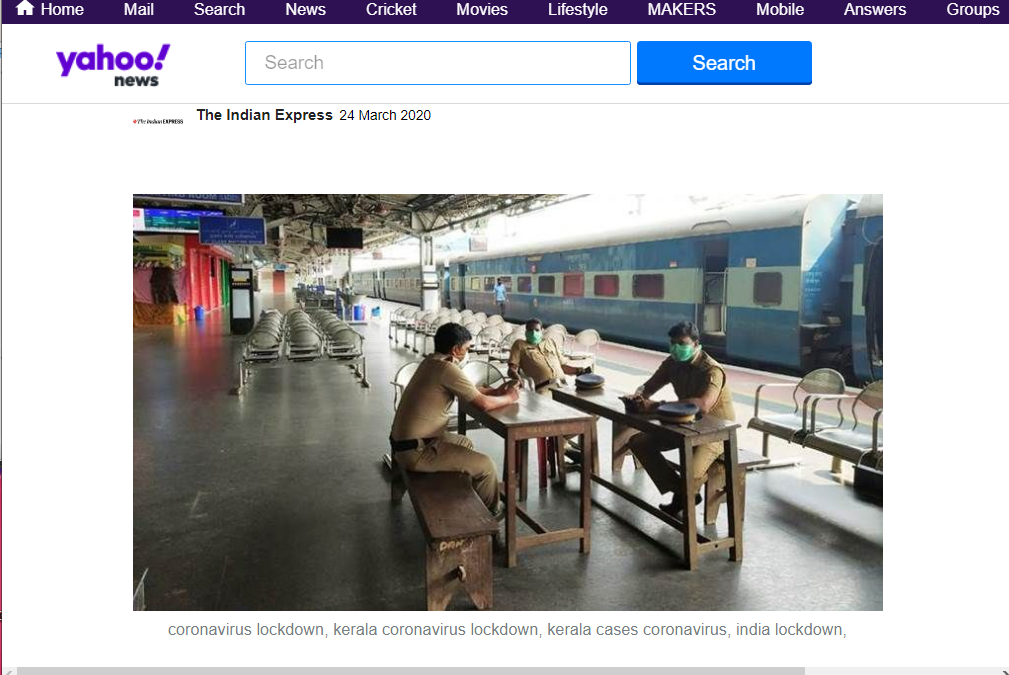Navigate to Movies
Image resolution: width=1009 pixels, height=675 pixels.
point(482,10)
